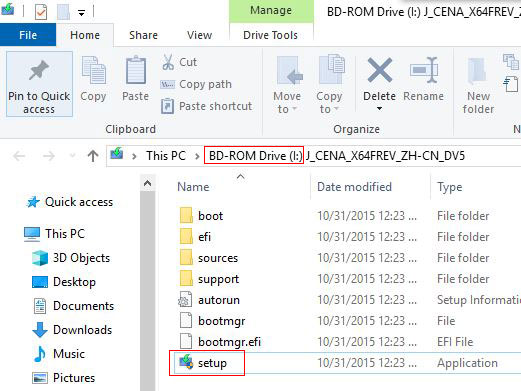Sort by Name column header

click(193, 187)
